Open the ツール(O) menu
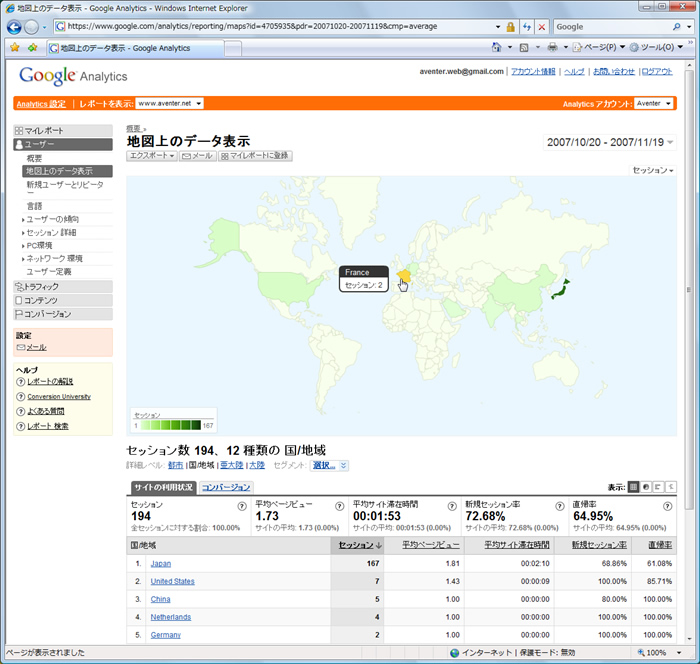Viewport: 700px width, 664px height. pos(658,47)
